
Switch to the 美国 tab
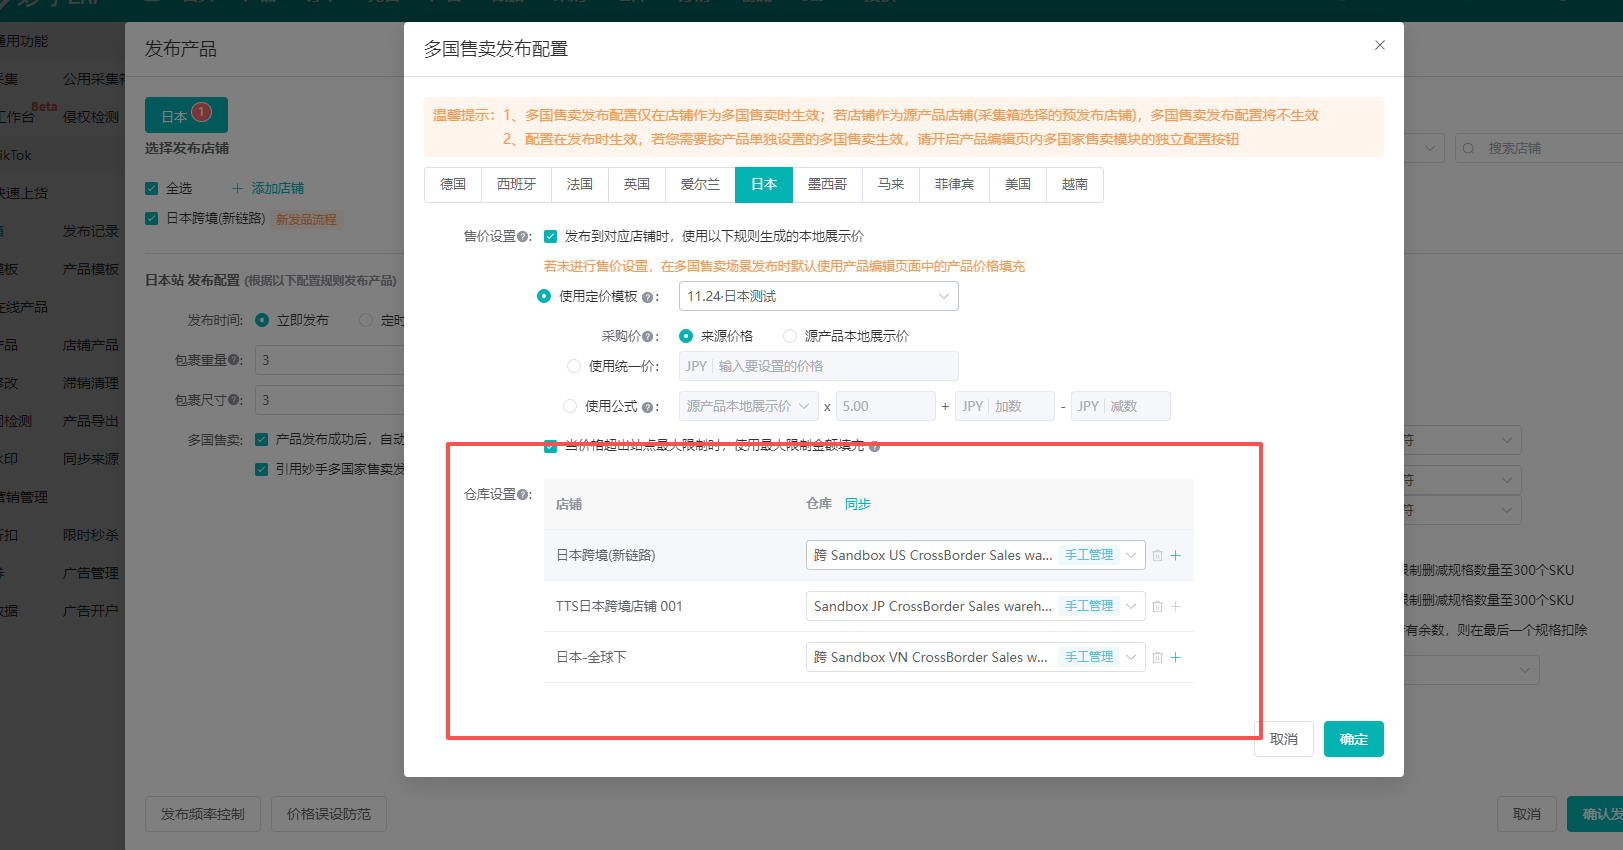(1018, 185)
